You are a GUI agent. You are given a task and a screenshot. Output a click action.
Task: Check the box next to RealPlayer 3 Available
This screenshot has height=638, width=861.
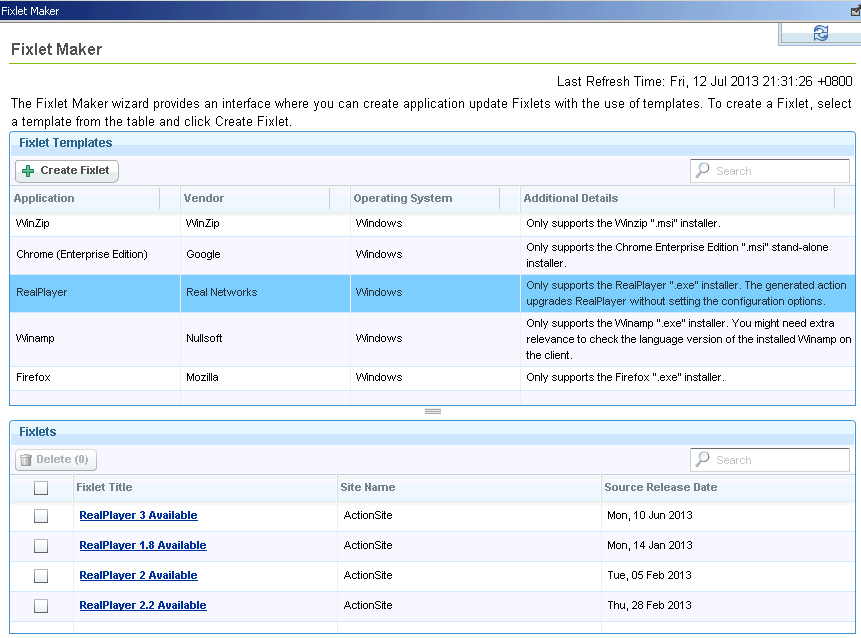[x=40, y=516]
